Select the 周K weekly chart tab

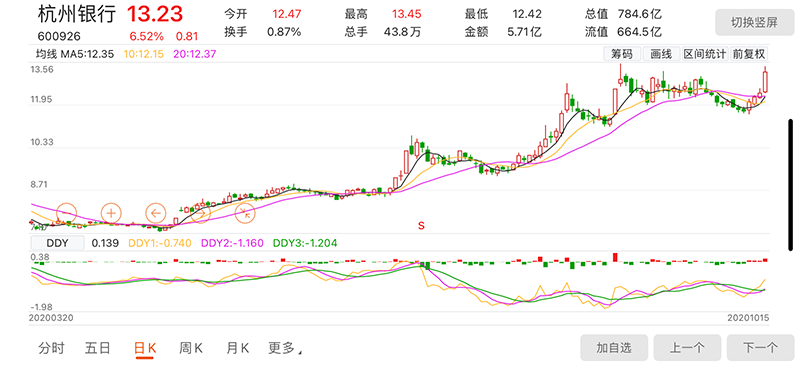pyautogui.click(x=191, y=349)
